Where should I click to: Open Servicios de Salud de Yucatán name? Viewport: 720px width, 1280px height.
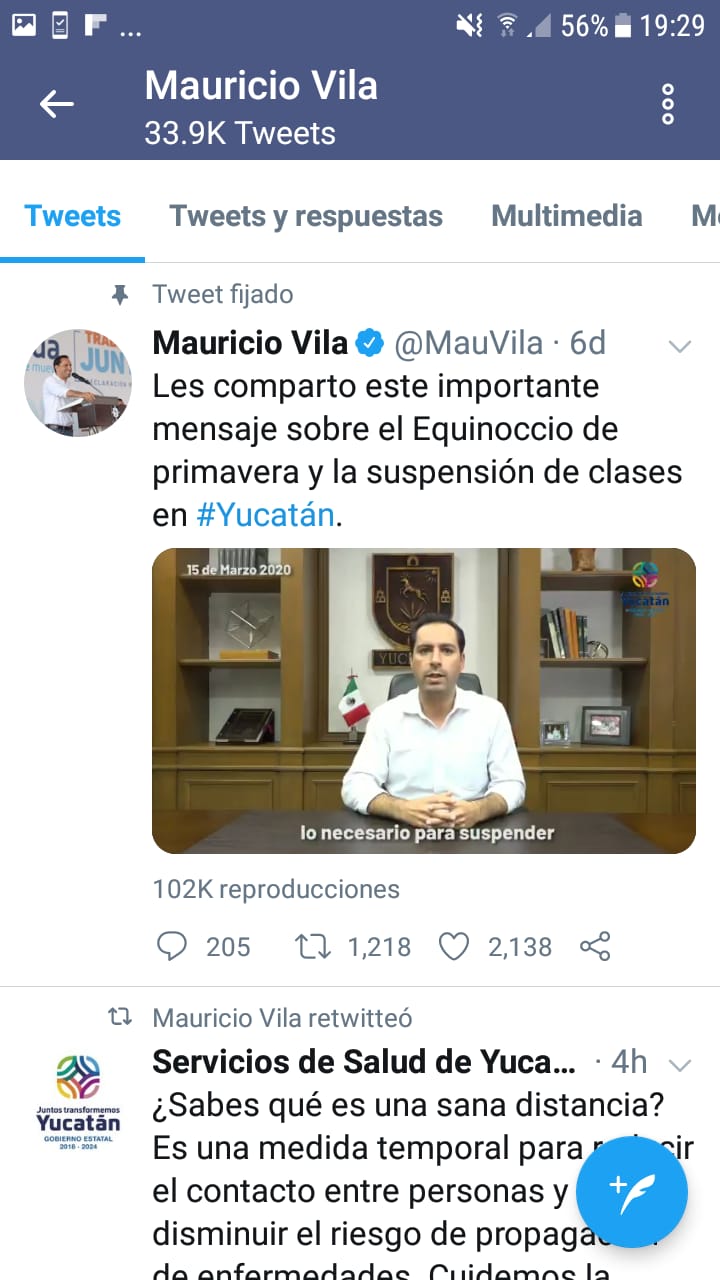[364, 1062]
